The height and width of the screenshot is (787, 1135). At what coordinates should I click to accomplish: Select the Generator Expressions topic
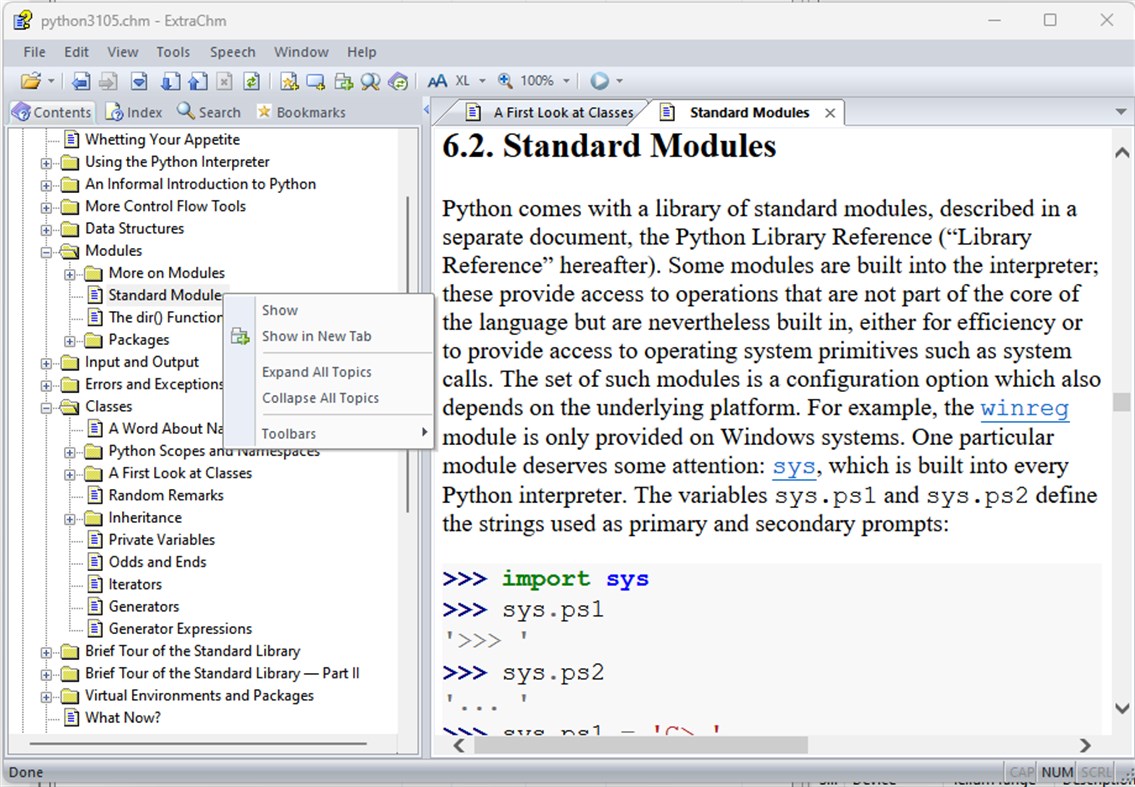(x=180, y=628)
